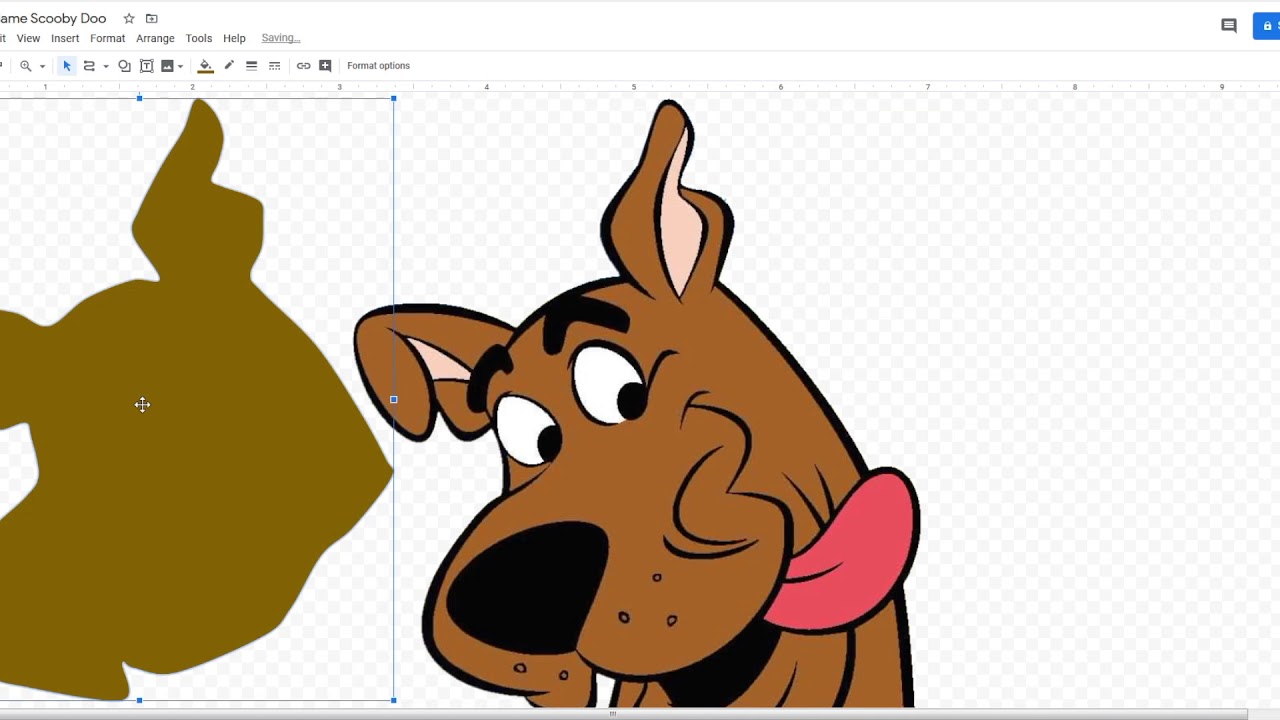Select the Text box tool
The height and width of the screenshot is (720, 1280).
click(x=146, y=66)
